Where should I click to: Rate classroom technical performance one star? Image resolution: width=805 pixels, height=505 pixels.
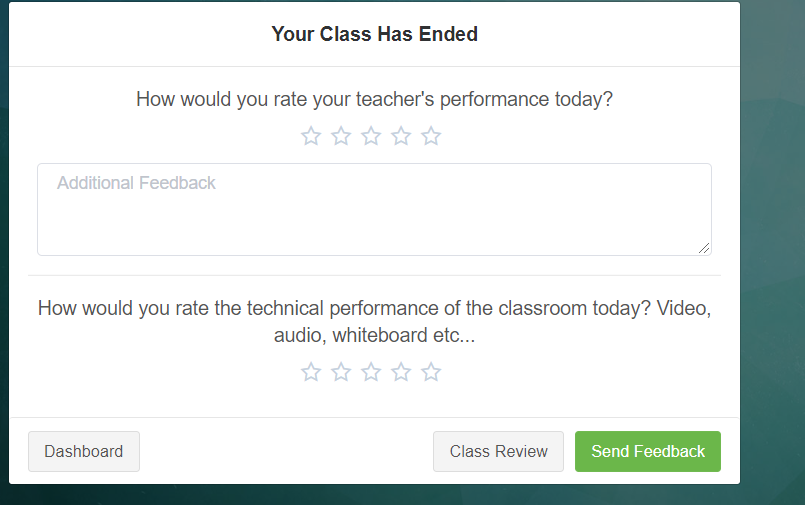311,372
